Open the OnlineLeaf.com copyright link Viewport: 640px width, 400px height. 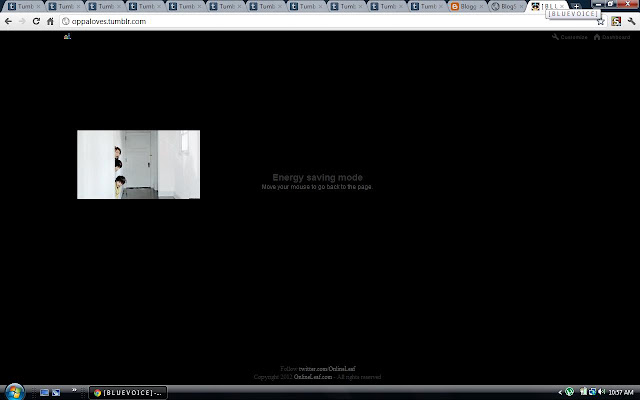(313, 377)
